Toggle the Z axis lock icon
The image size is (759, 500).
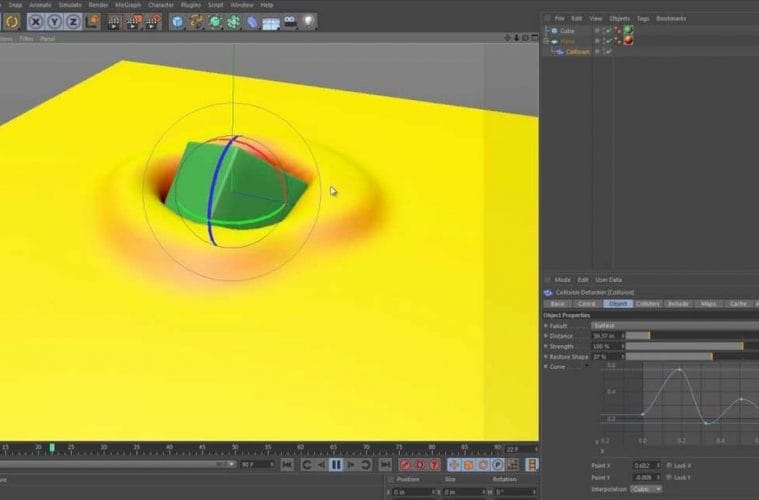tap(72, 21)
